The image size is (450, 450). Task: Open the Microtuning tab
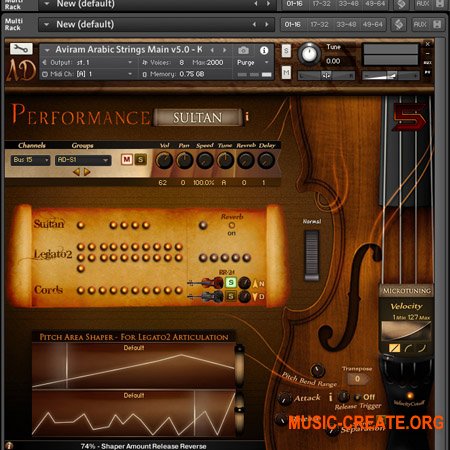click(x=407, y=291)
